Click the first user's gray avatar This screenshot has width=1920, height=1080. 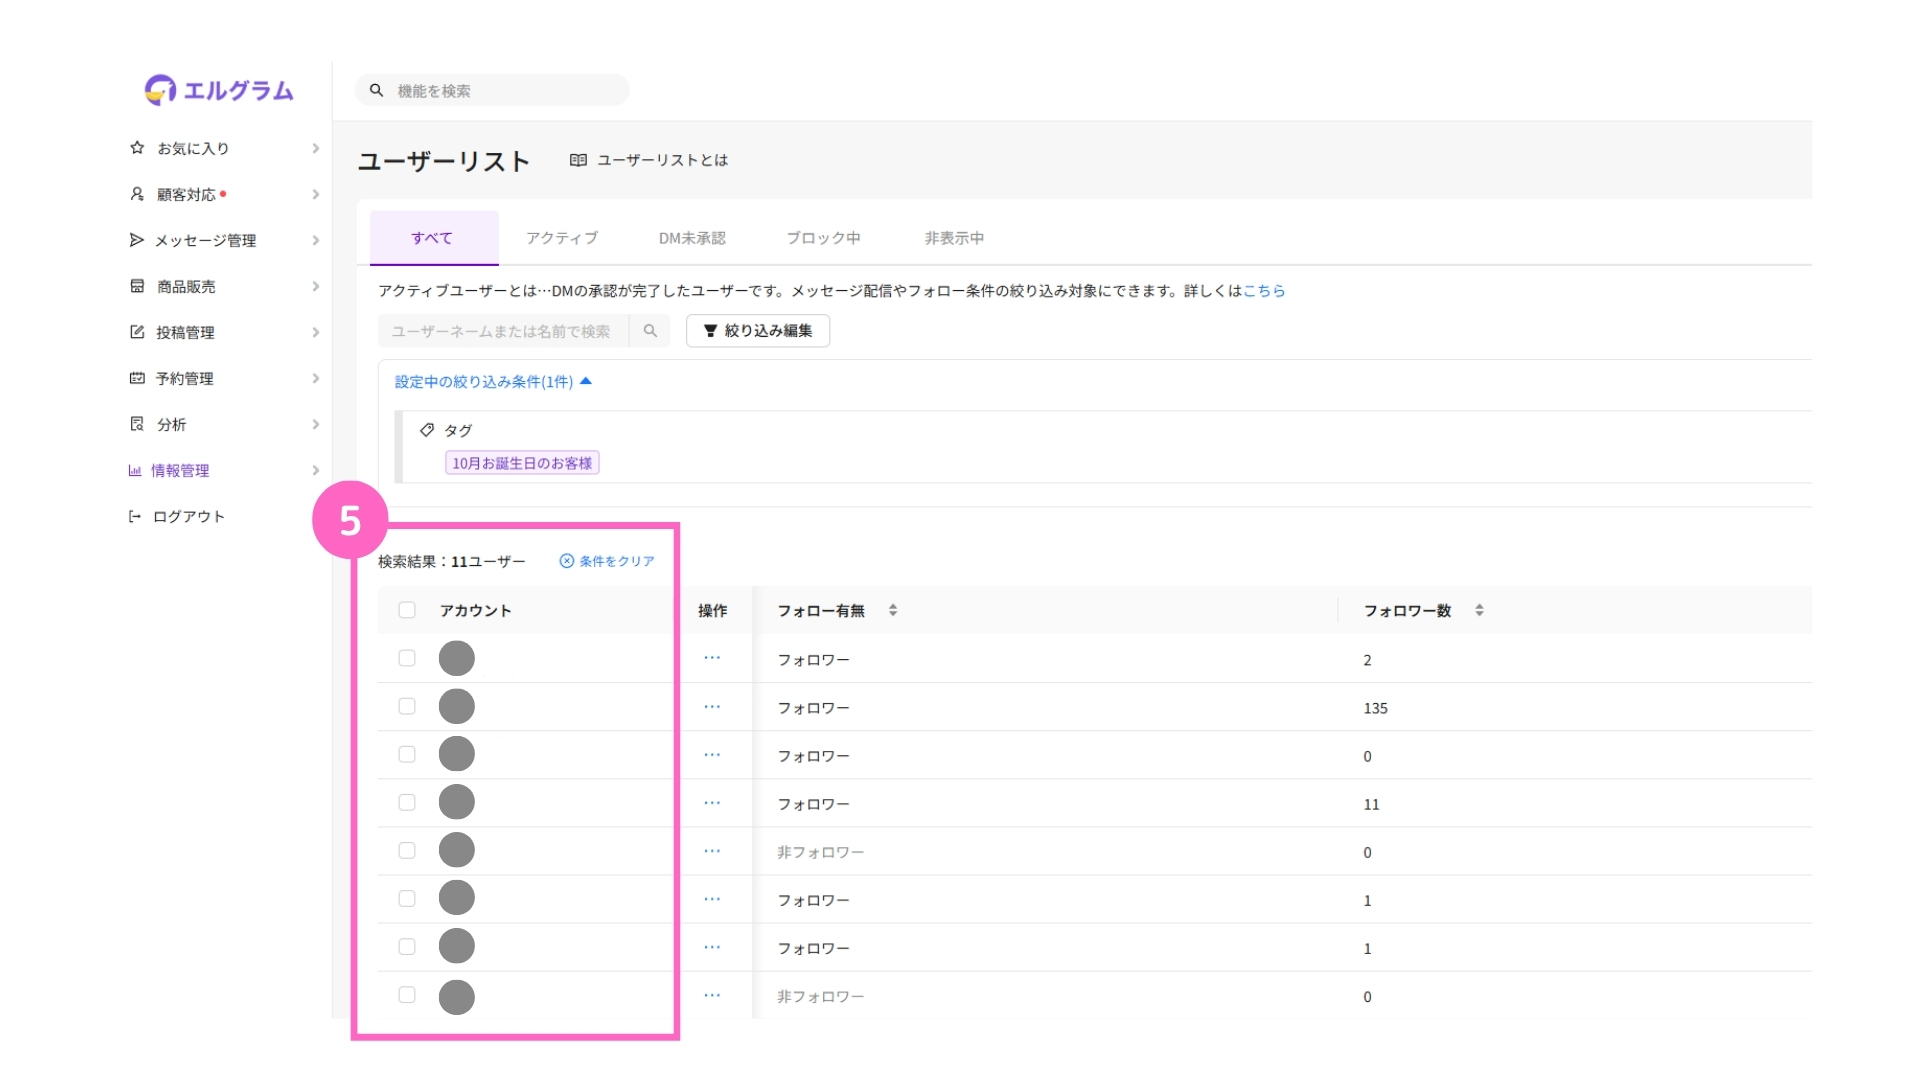[x=456, y=658]
